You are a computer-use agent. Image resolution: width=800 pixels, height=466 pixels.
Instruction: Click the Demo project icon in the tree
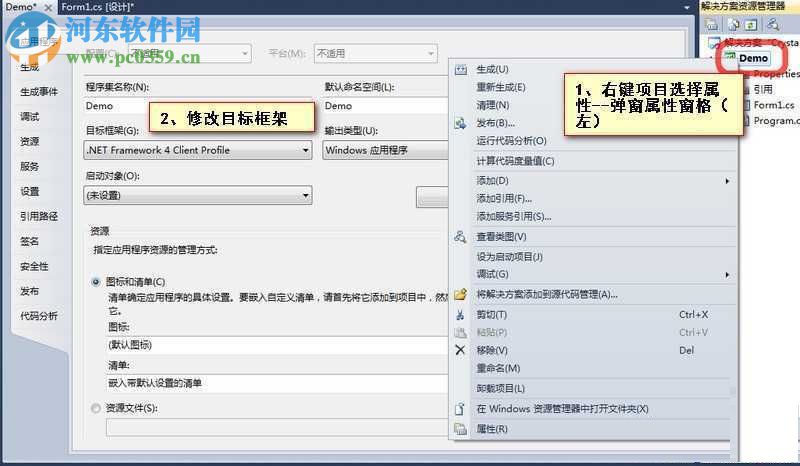pyautogui.click(x=731, y=57)
